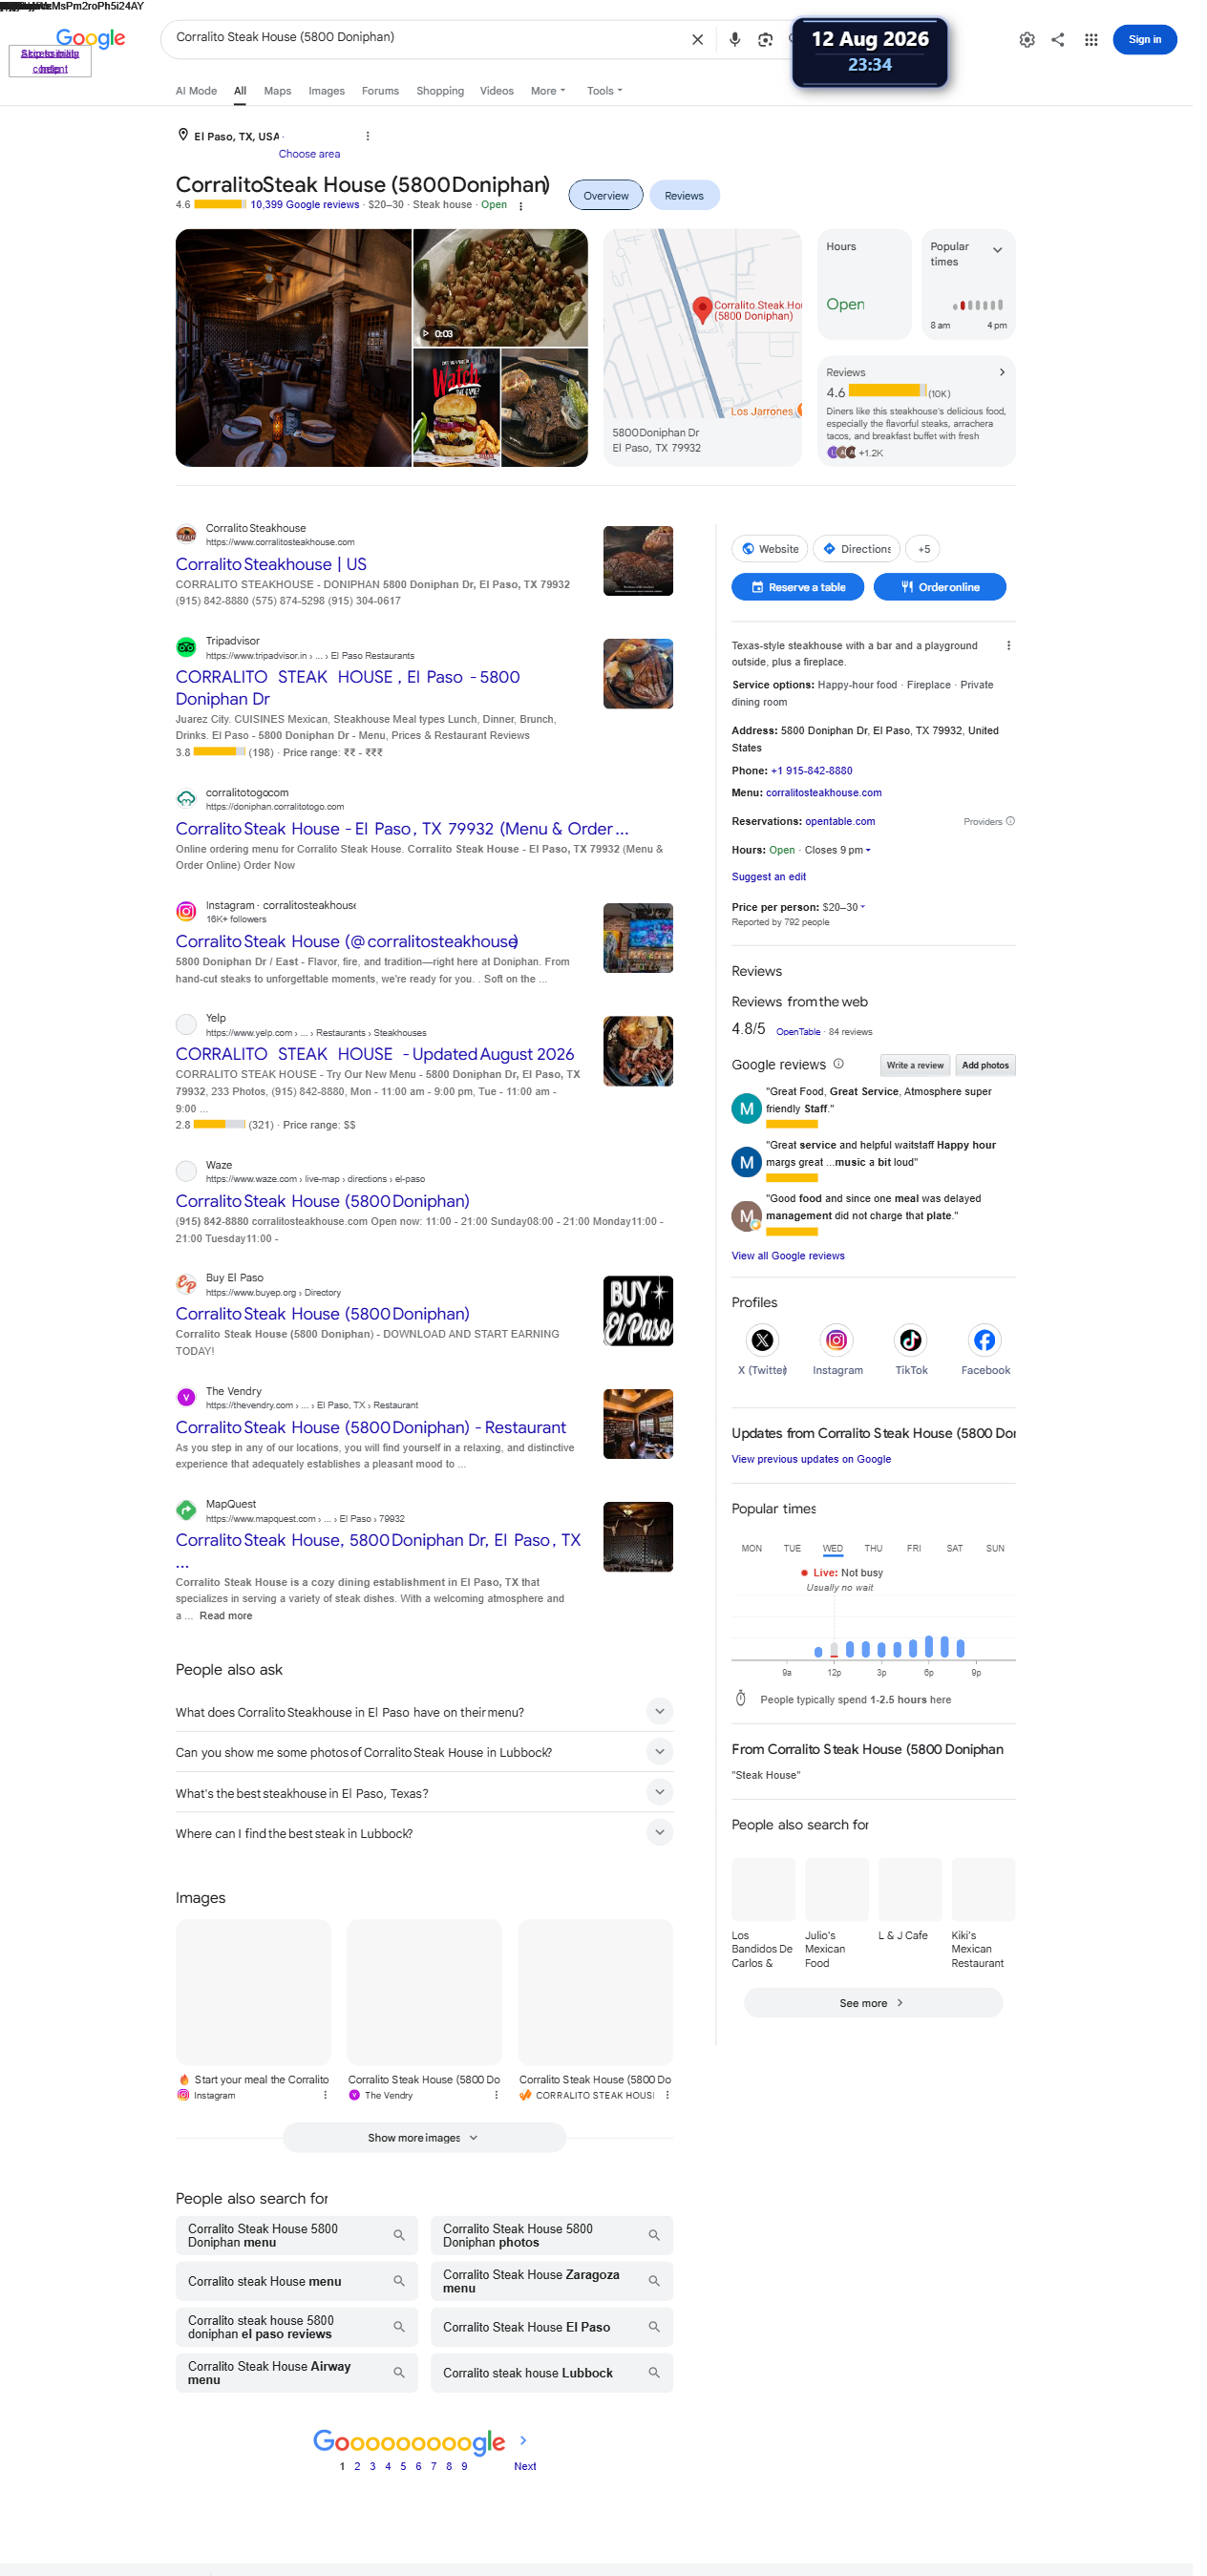Click the Google logo
The height and width of the screenshot is (2576, 1207).
90,39
